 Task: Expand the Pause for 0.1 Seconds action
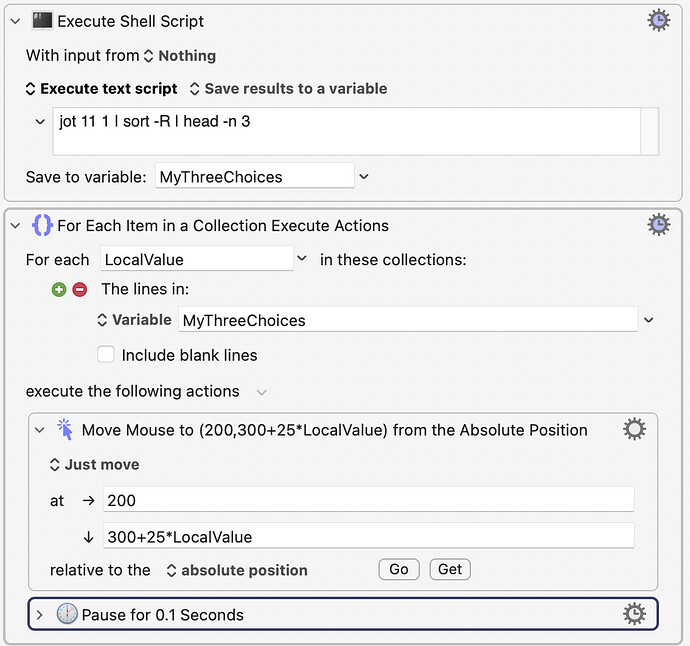40,615
